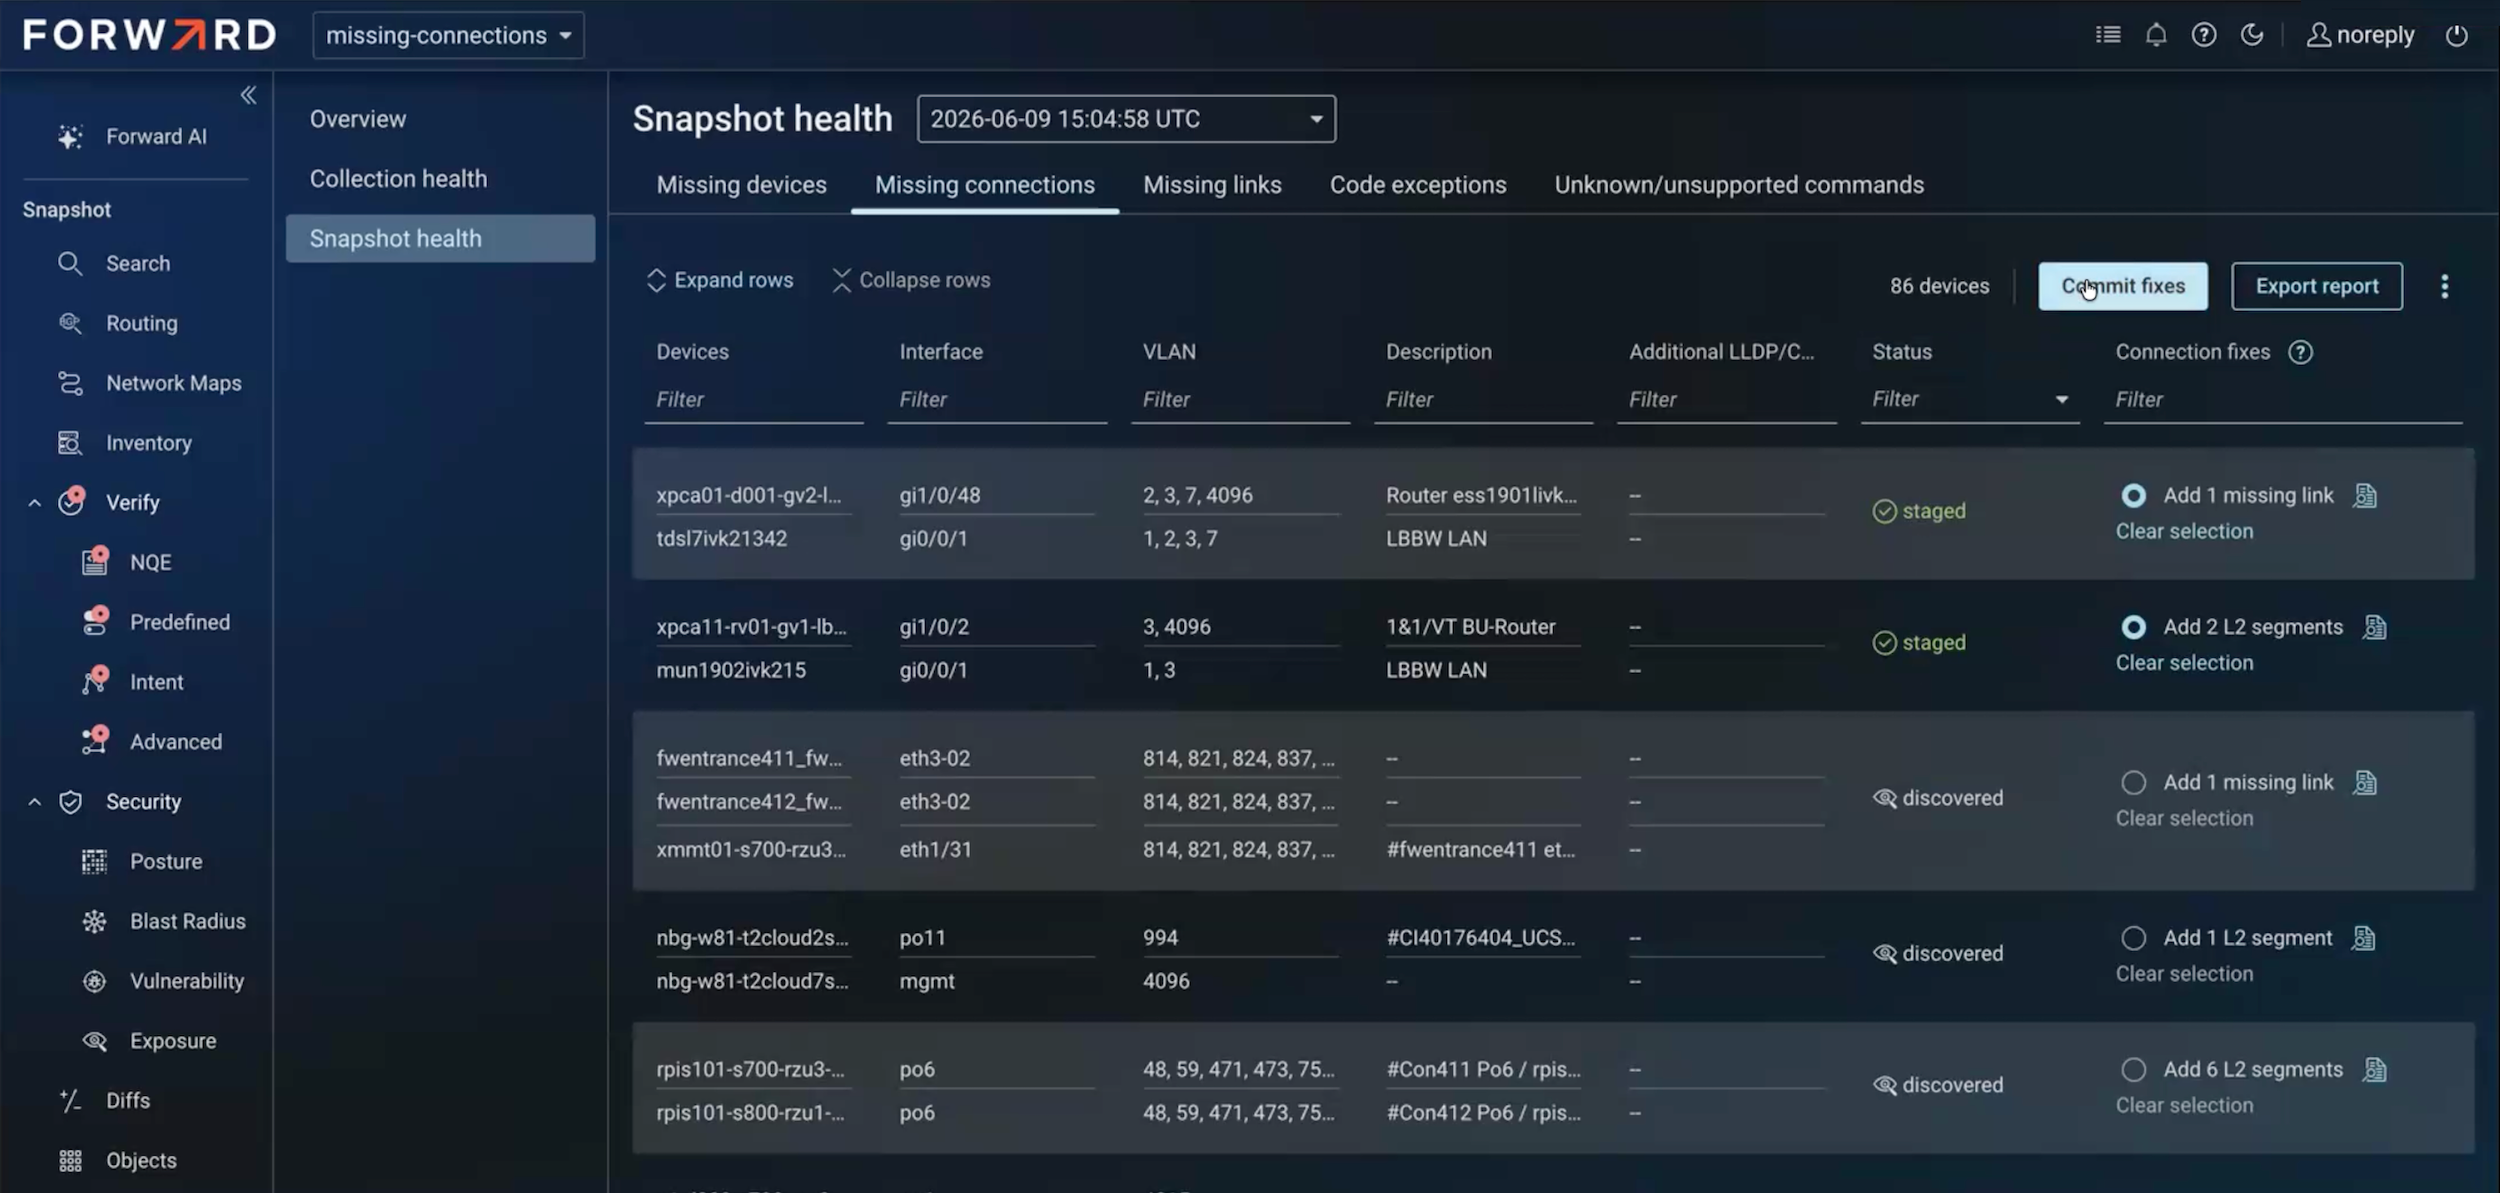This screenshot has height=1193, width=2500.
Task: Select Add 1 L2 segment radio button
Action: [2133, 938]
